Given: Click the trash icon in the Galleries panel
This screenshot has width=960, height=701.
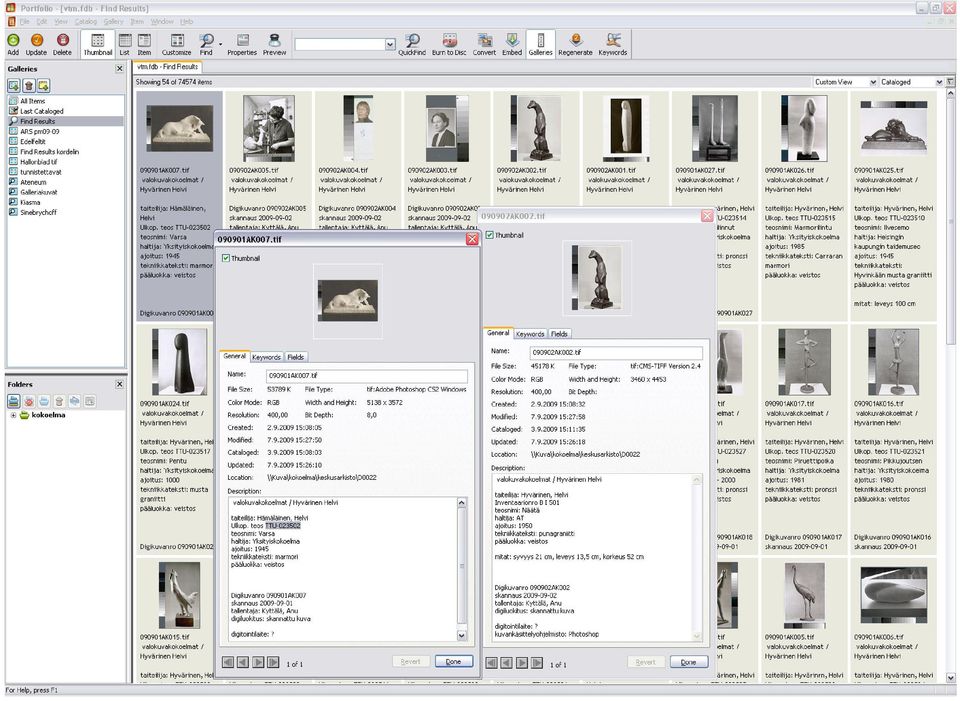Looking at the screenshot, I should tap(29, 86).
